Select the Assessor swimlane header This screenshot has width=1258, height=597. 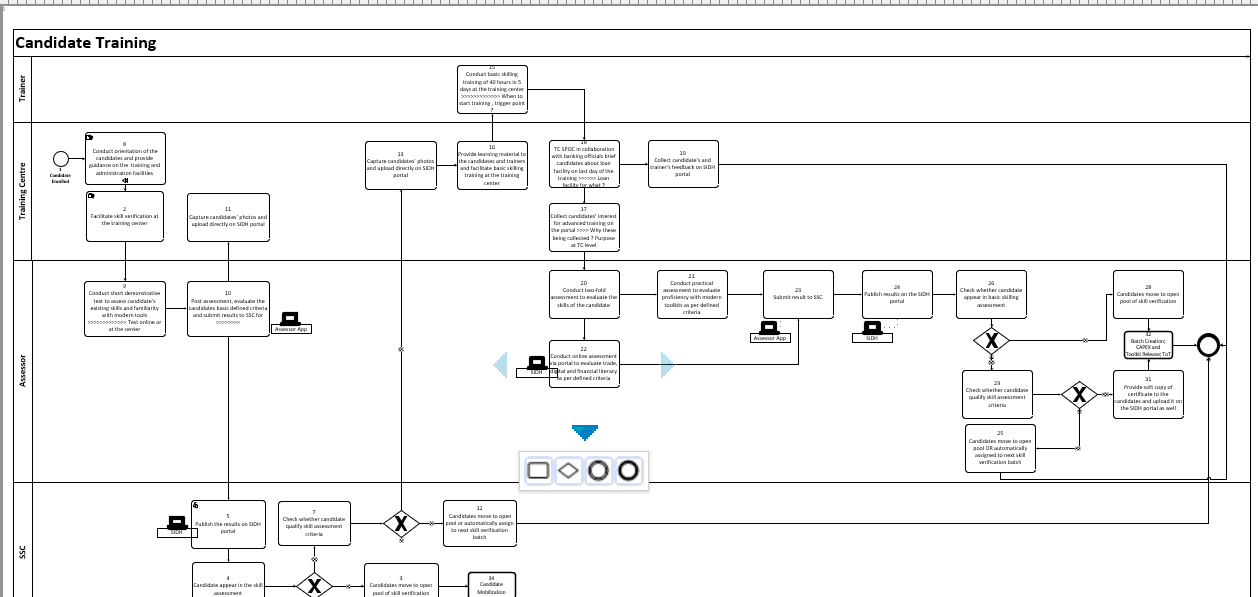tap(23, 370)
